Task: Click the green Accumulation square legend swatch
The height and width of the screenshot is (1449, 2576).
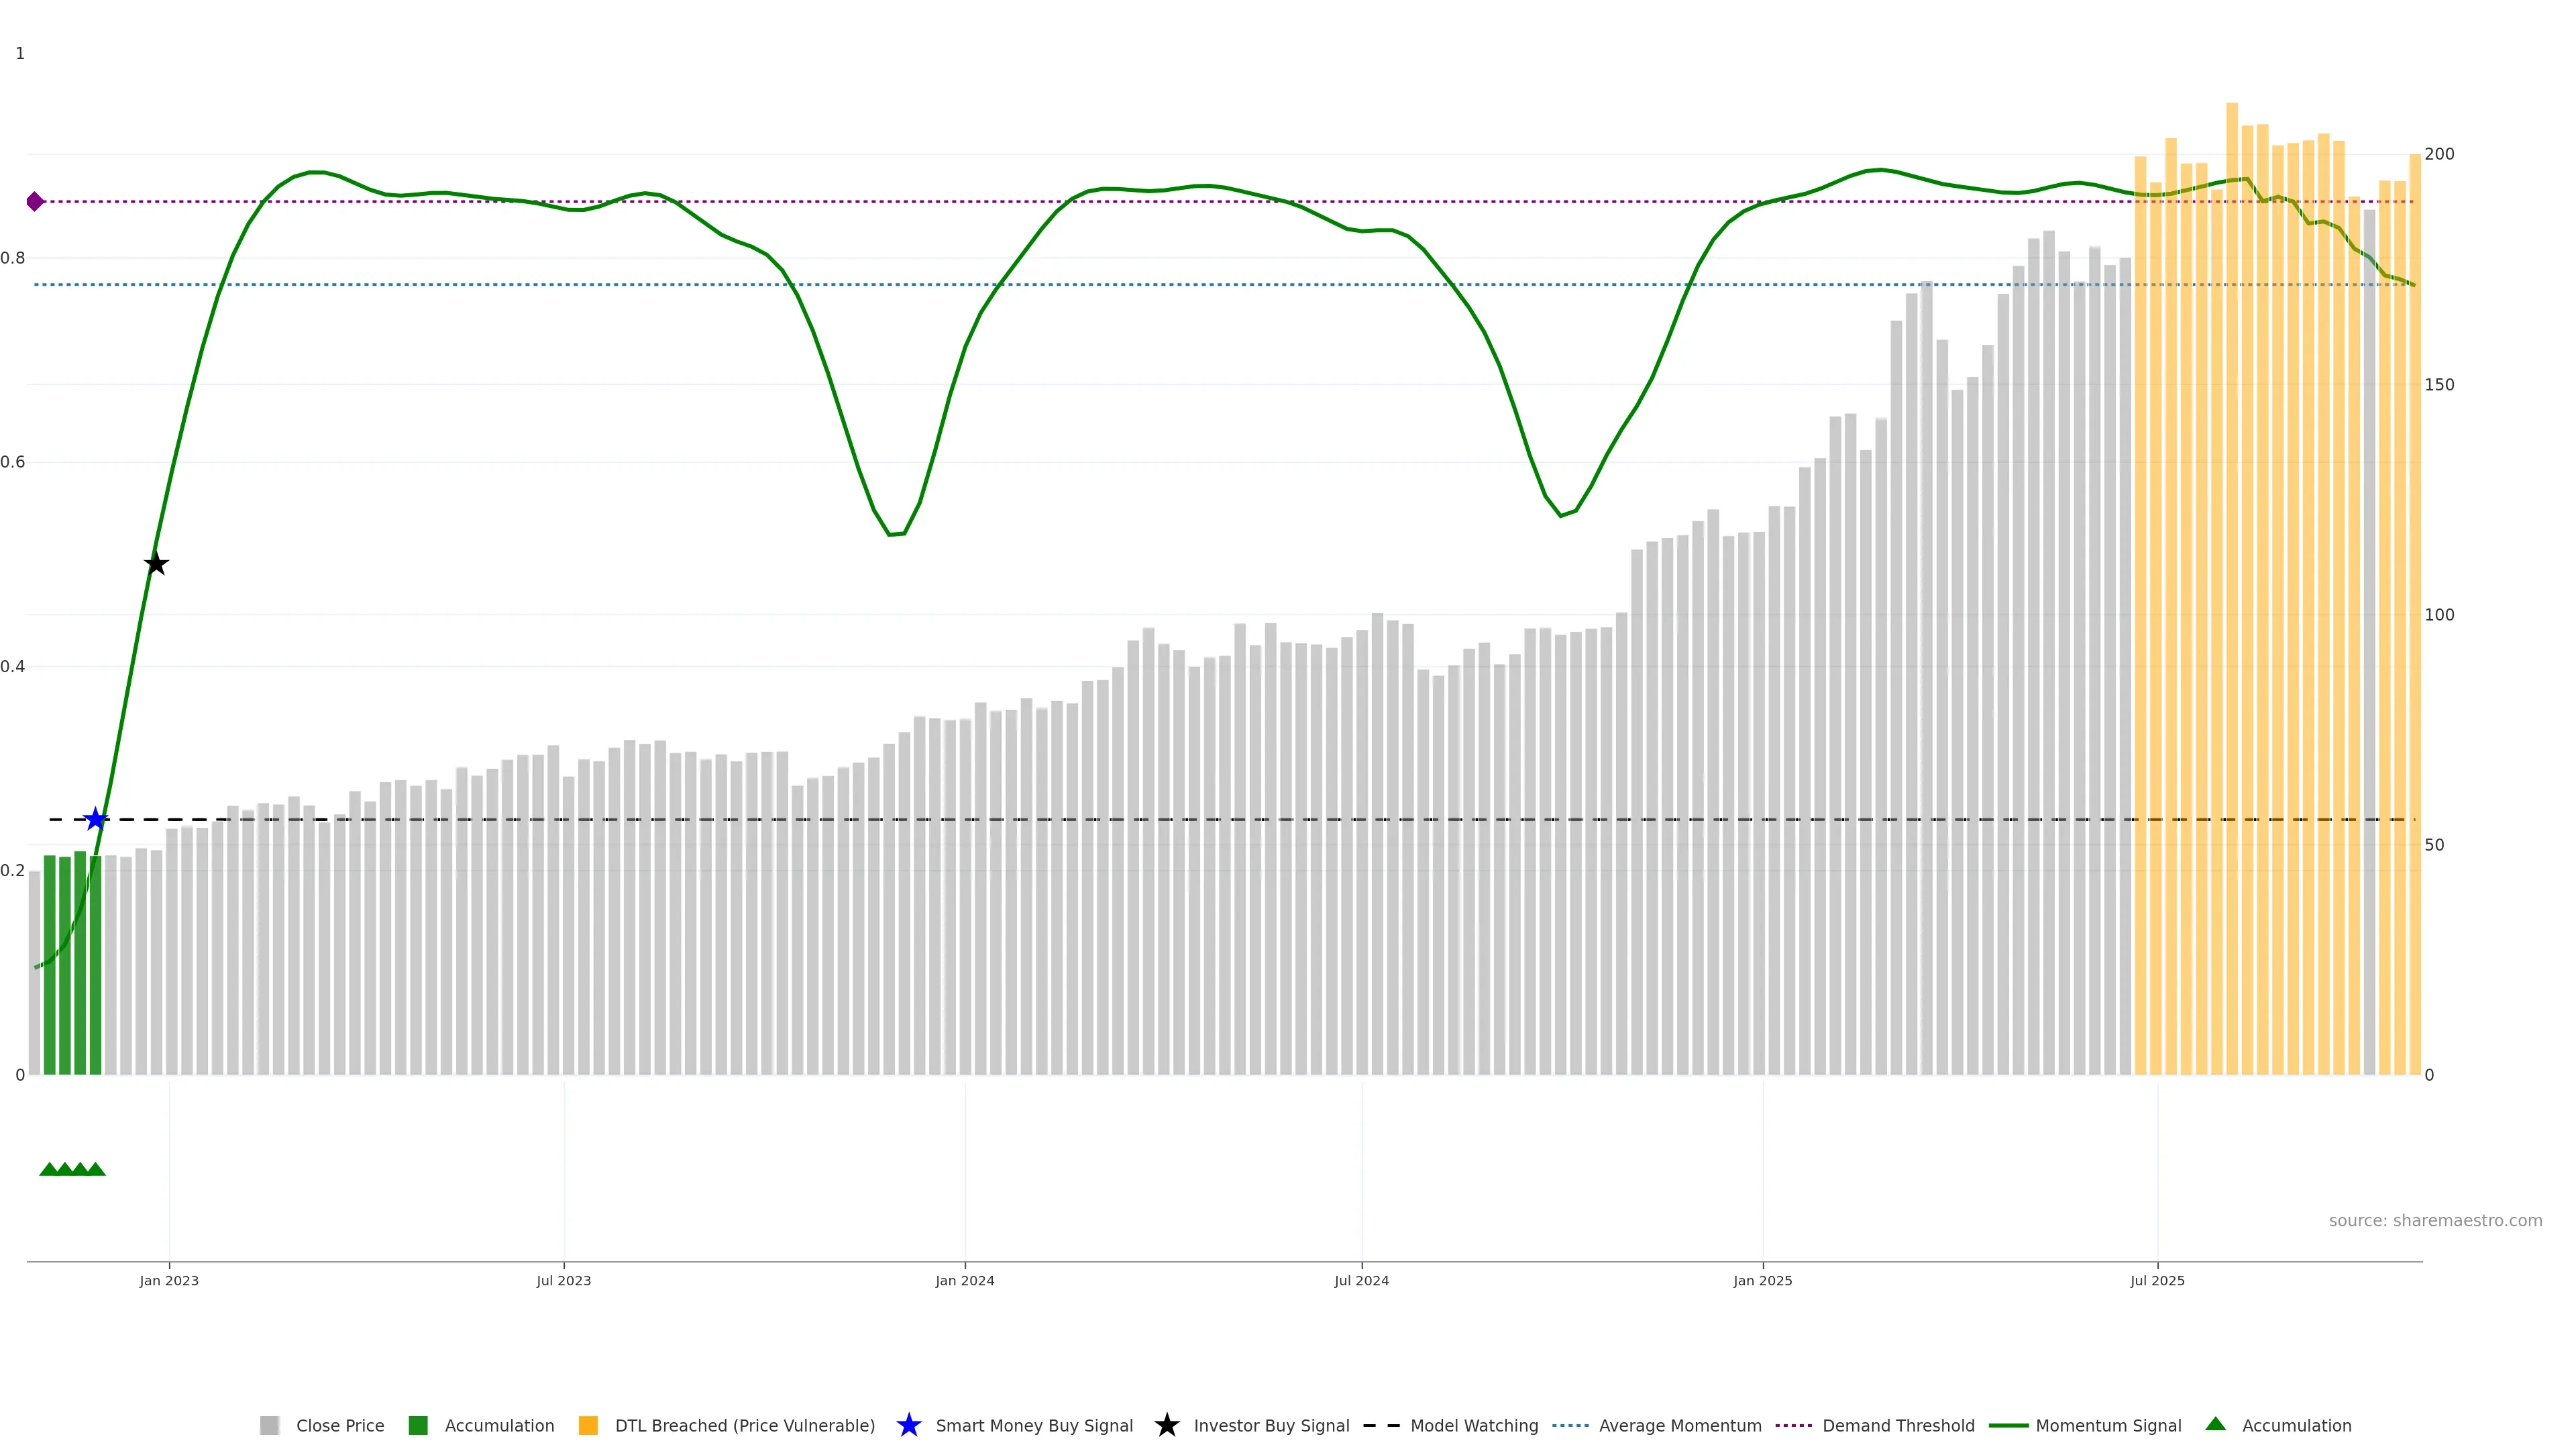Action: pos(418,1425)
